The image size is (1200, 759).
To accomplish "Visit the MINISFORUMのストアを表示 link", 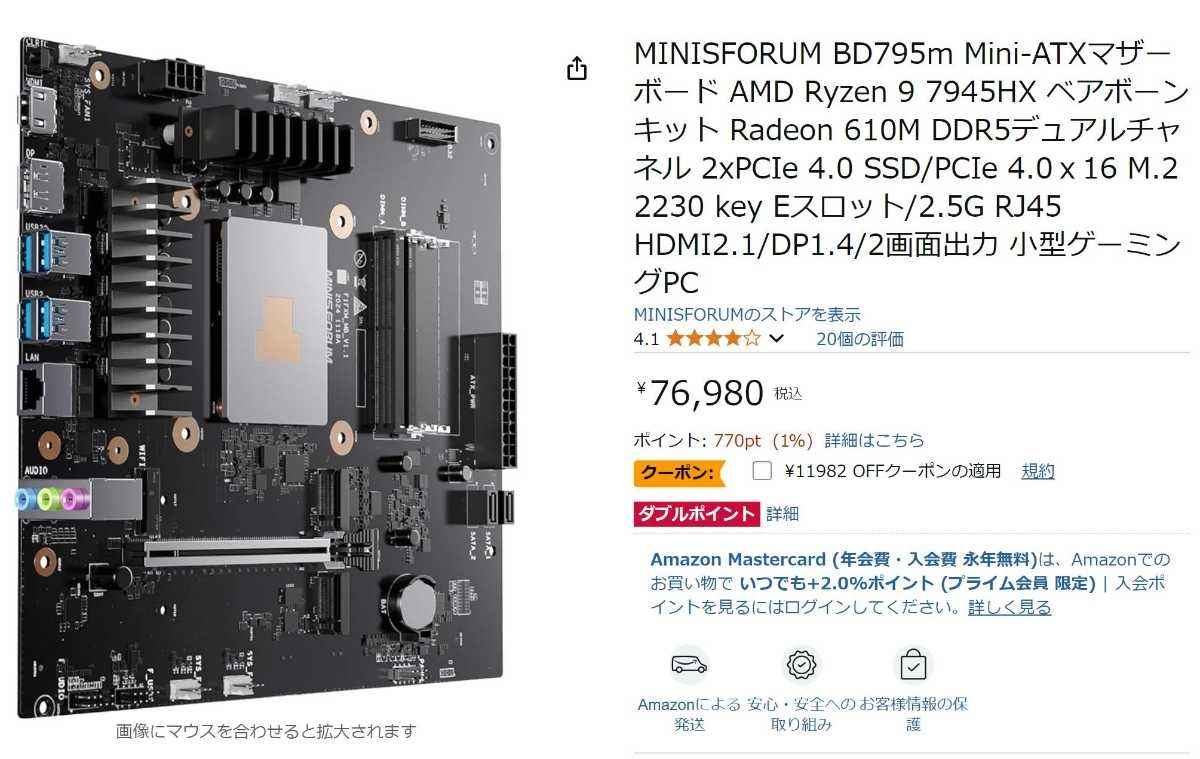I will click(747, 314).
